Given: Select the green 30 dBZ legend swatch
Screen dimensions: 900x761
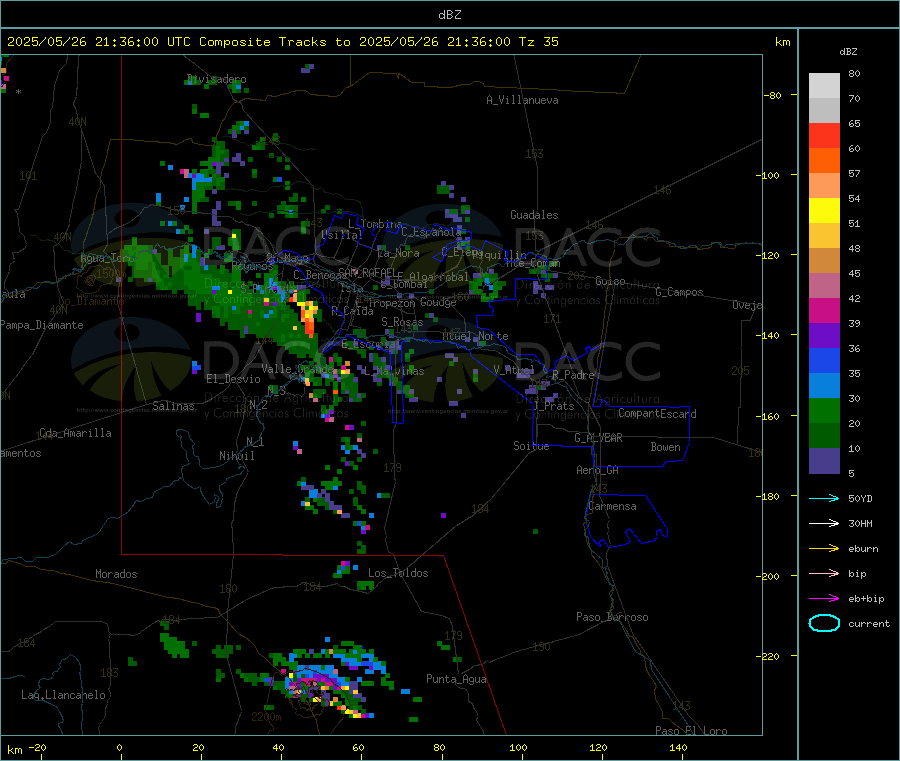Looking at the screenshot, I should coord(824,410).
